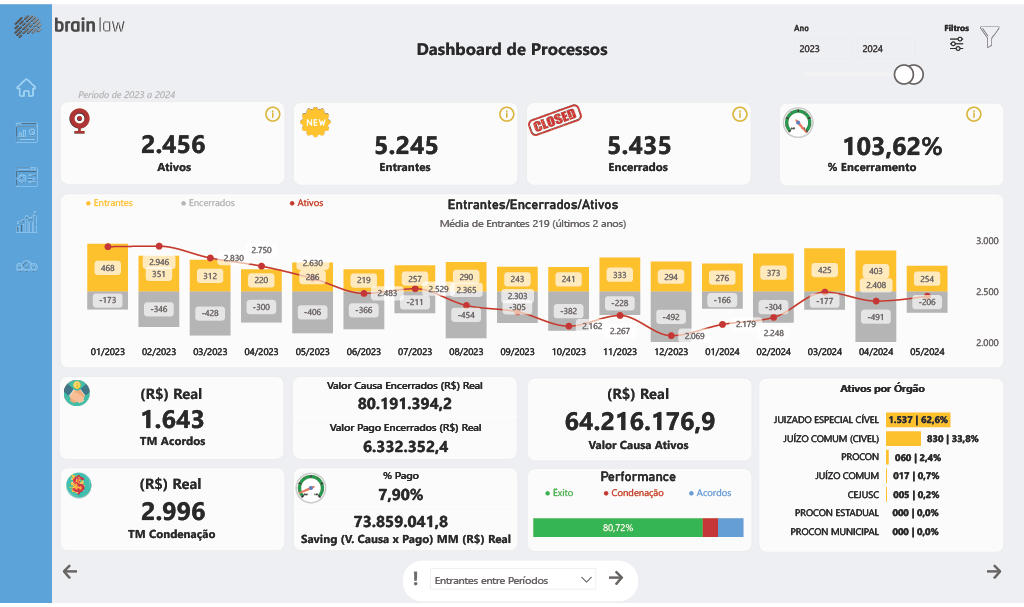The width and height of the screenshot is (1024, 607).
Task: Click the 5.435 Encerrados value
Action: click(639, 145)
